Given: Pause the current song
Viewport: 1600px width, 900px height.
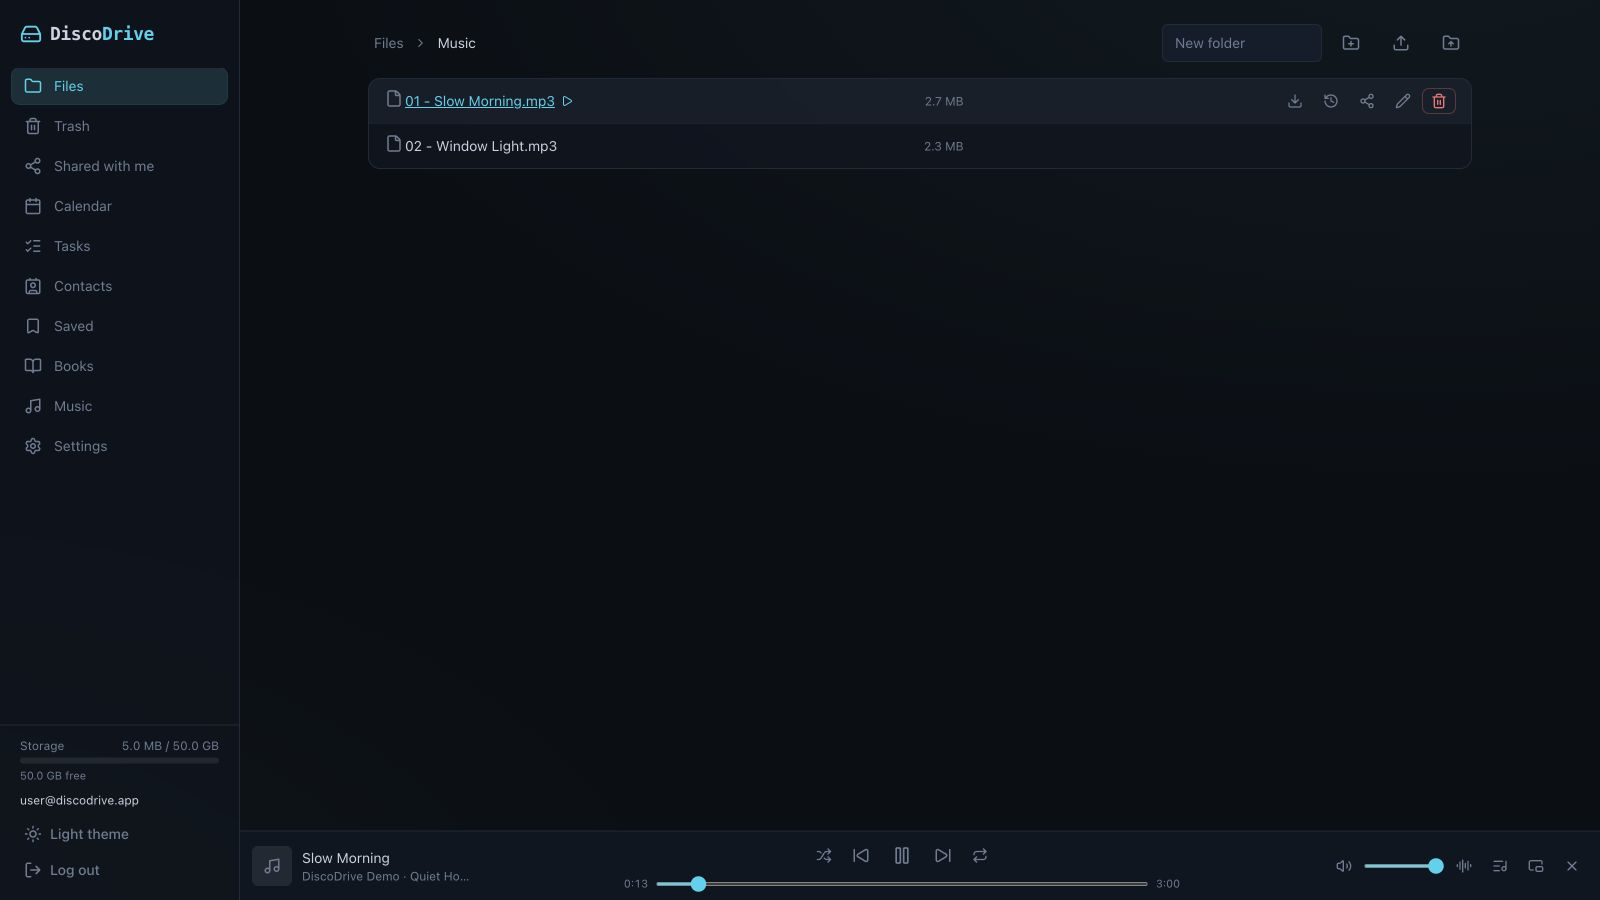Looking at the screenshot, I should (902, 855).
